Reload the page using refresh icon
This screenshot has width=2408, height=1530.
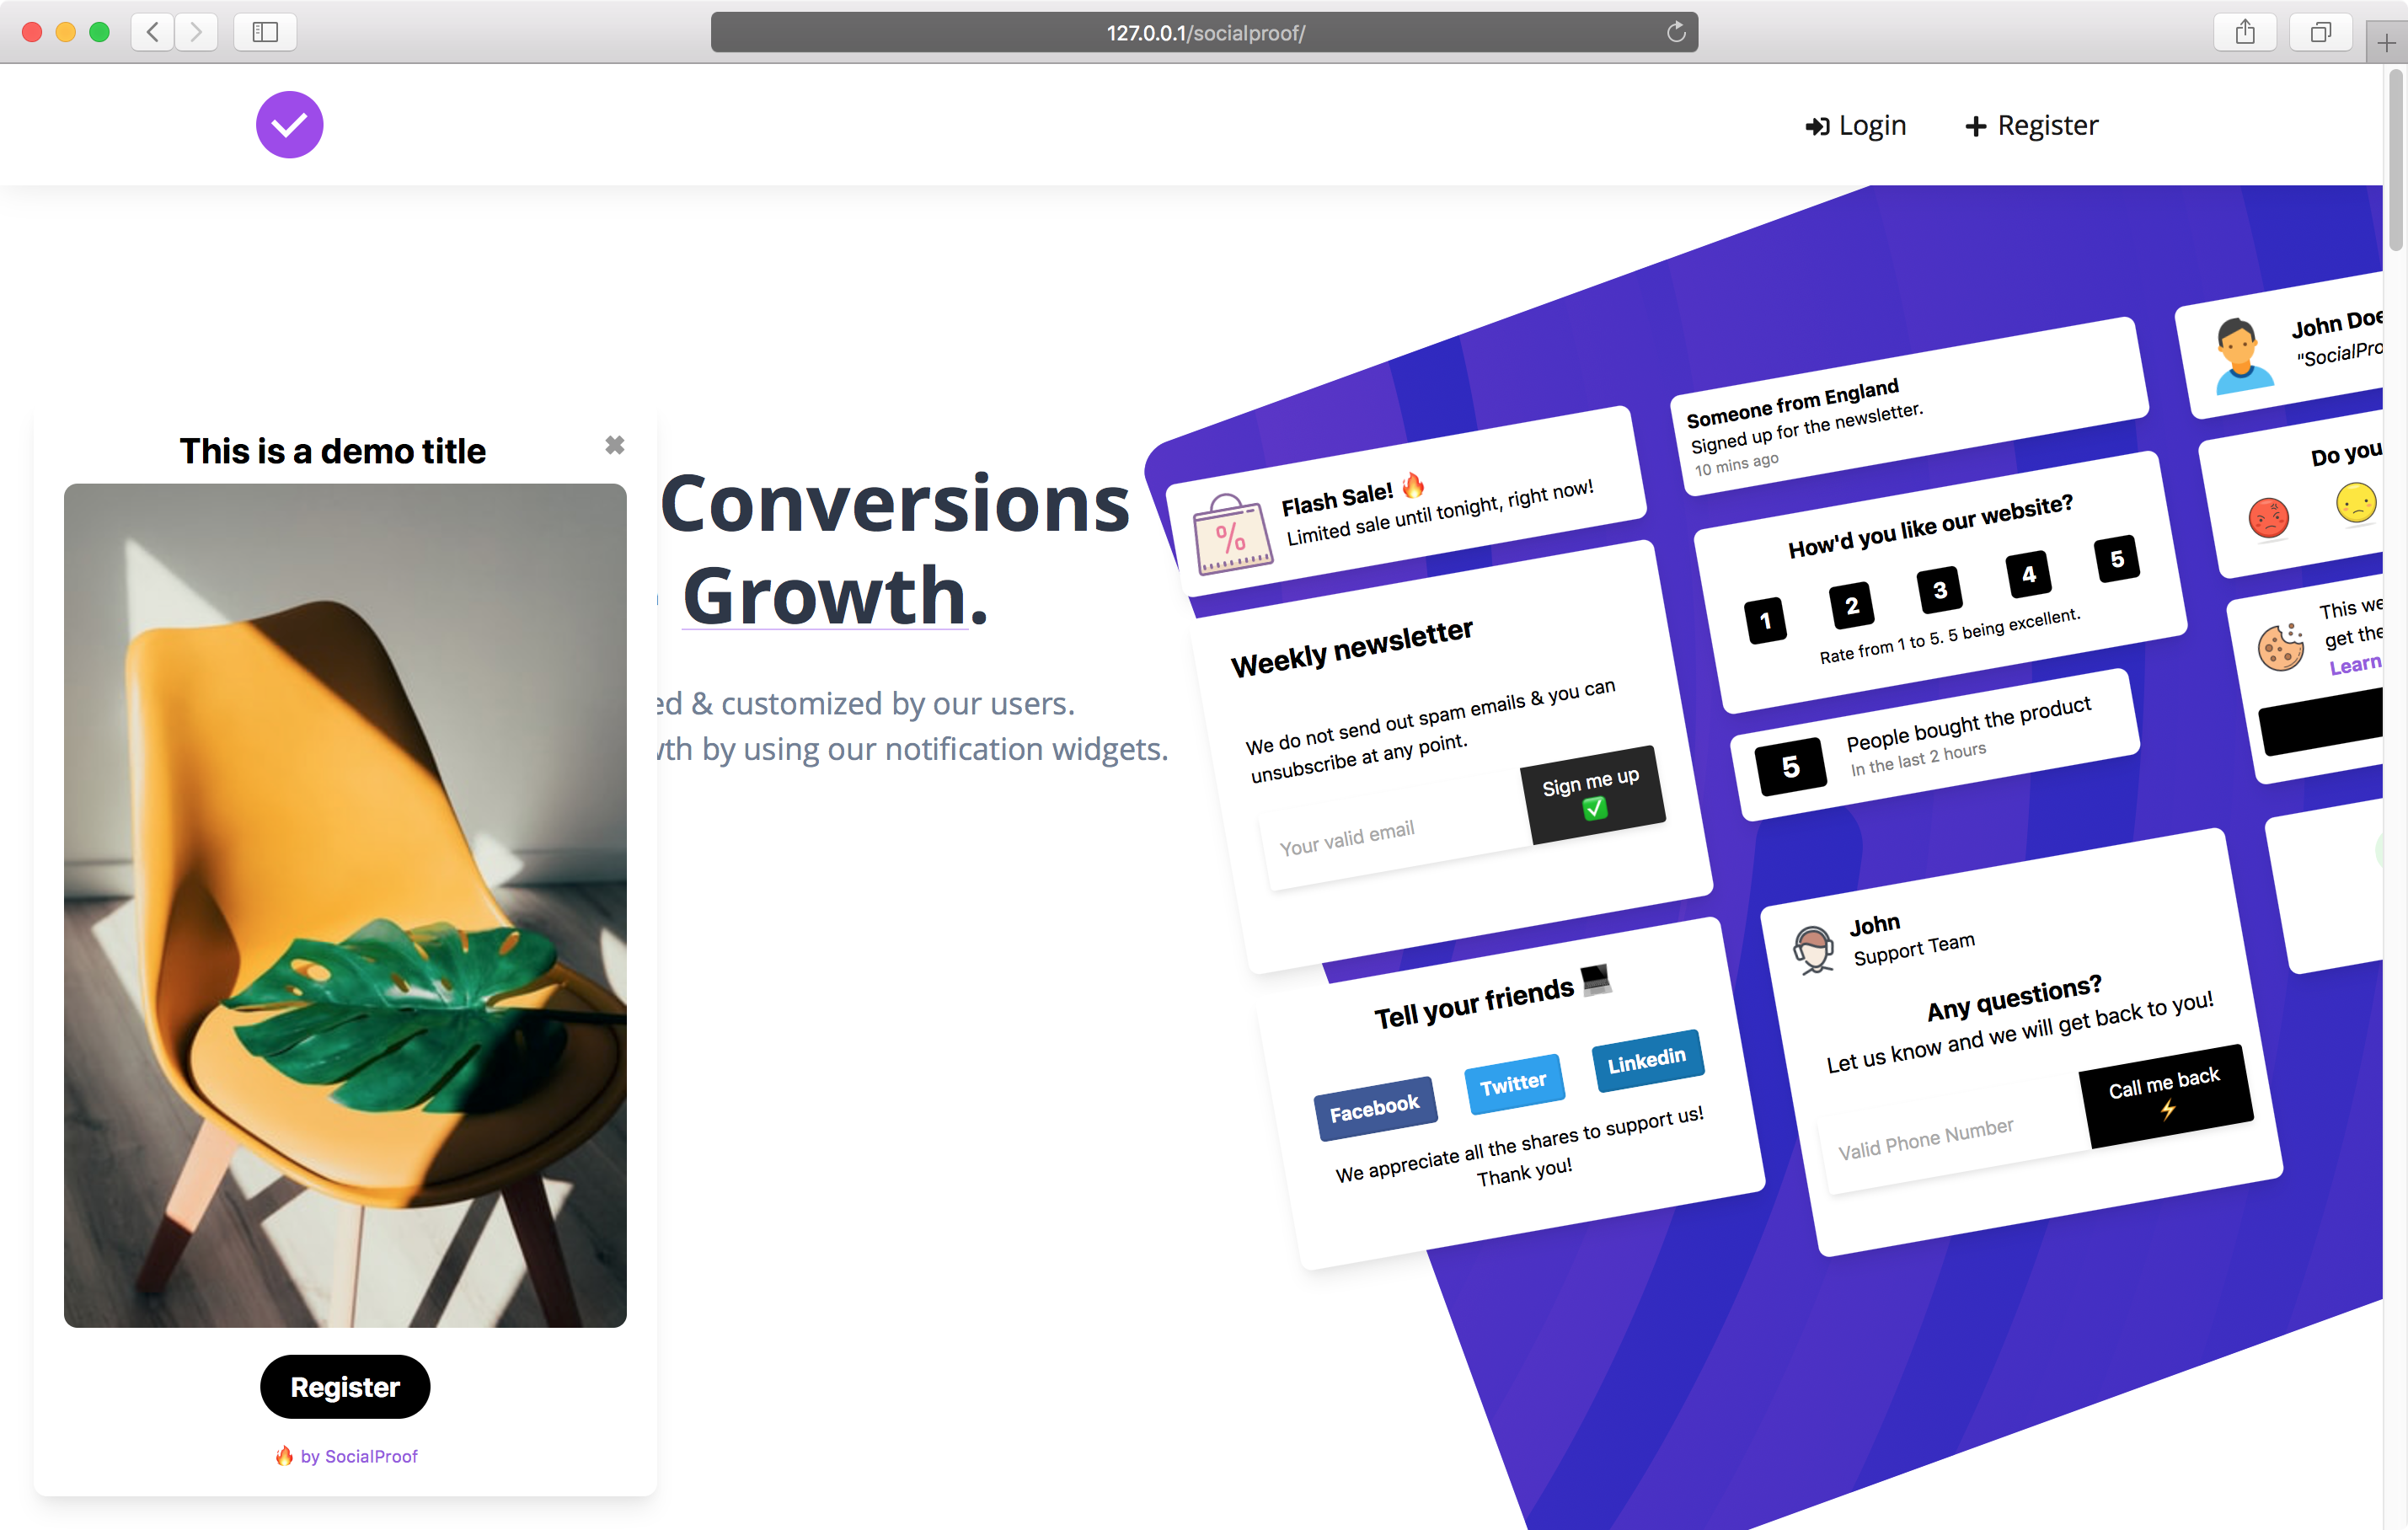pos(1676,32)
